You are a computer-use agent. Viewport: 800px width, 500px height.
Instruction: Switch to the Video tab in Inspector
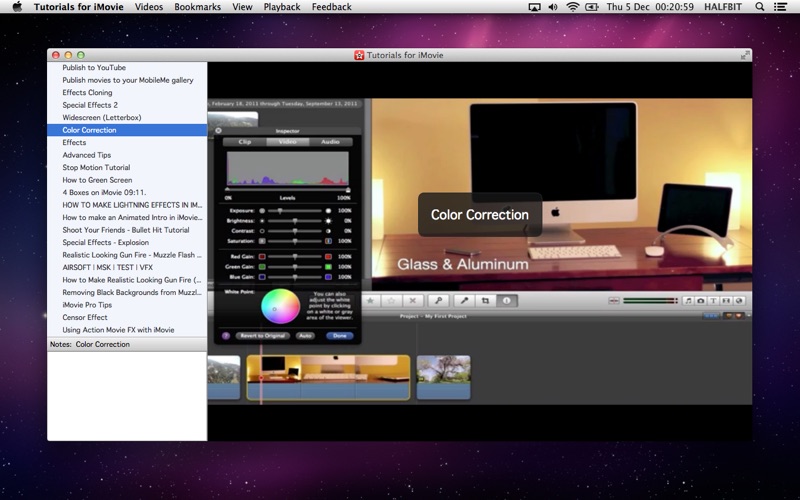point(288,142)
